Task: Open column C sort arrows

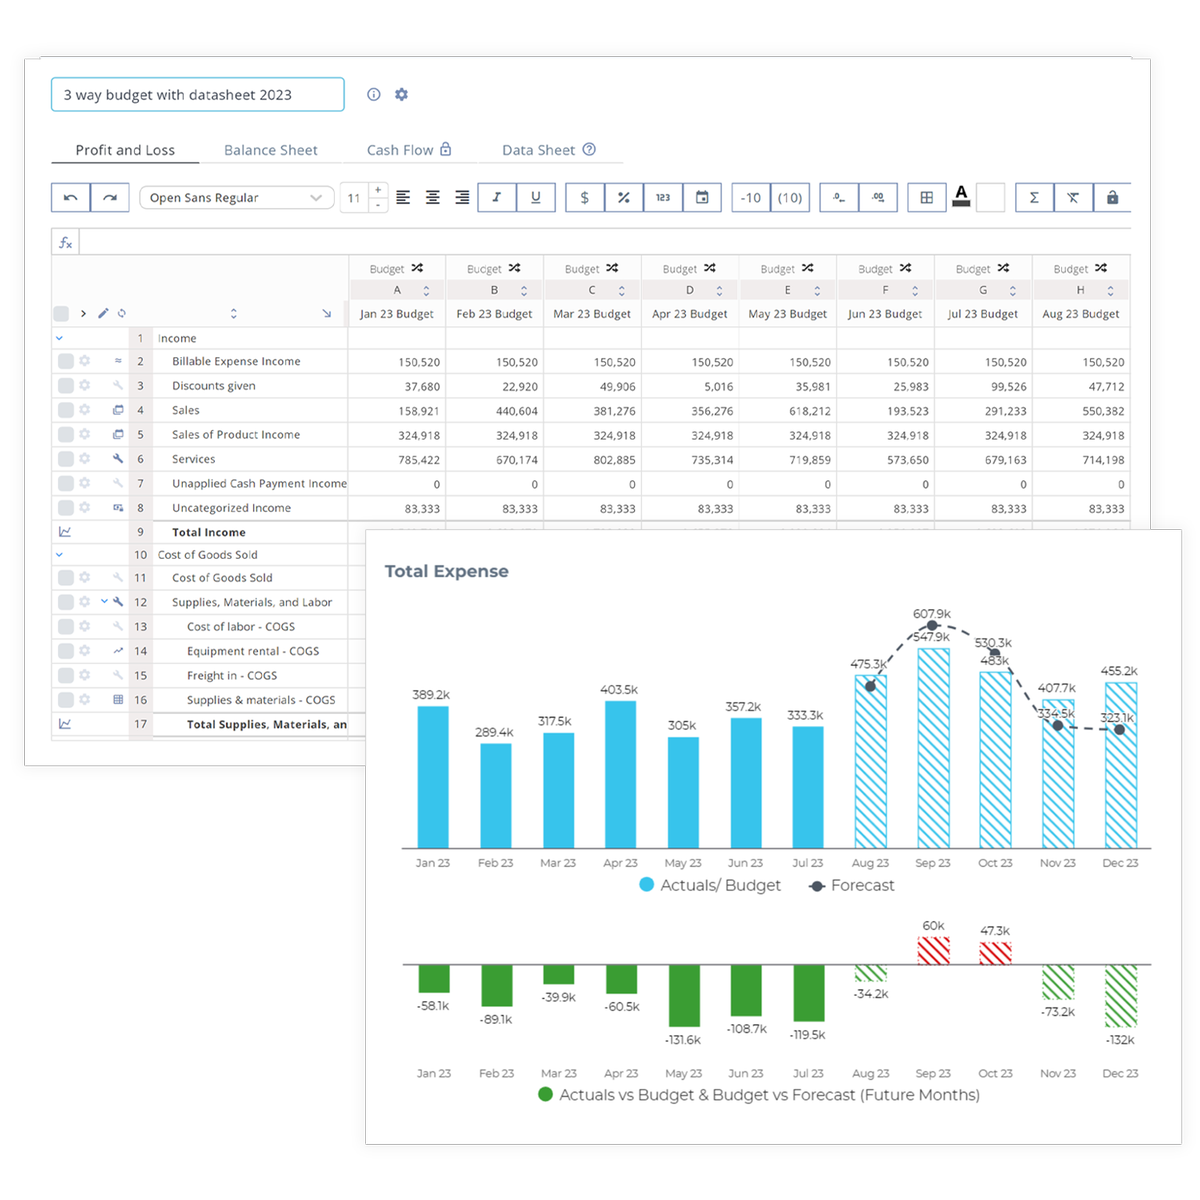Action: [x=622, y=290]
